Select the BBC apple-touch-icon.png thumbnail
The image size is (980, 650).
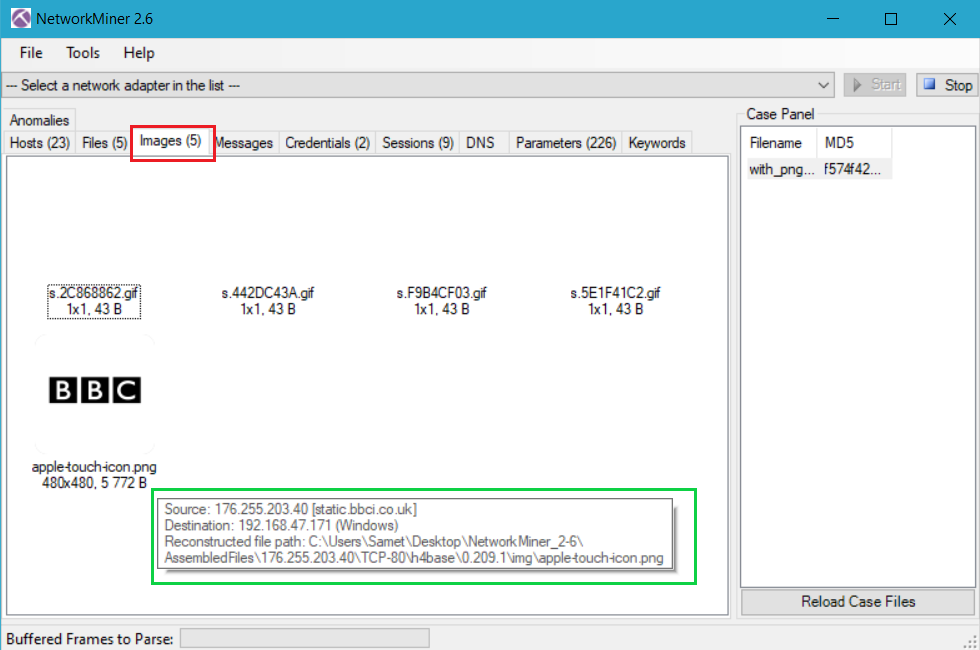pyautogui.click(x=95, y=391)
